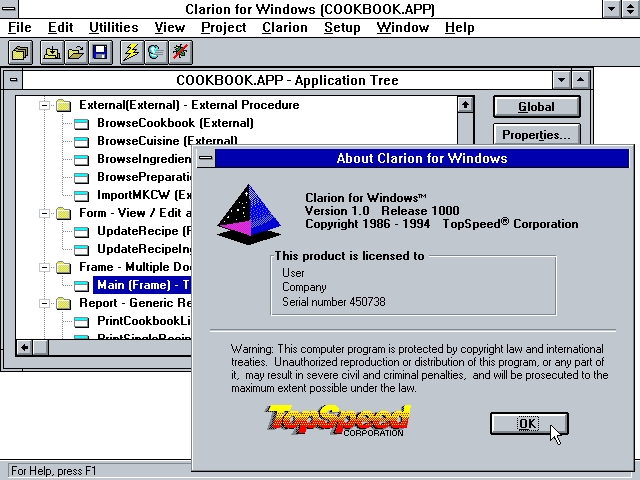Click the first toolbar icon showing stacked folders
640x480 pixels.
tap(20, 52)
